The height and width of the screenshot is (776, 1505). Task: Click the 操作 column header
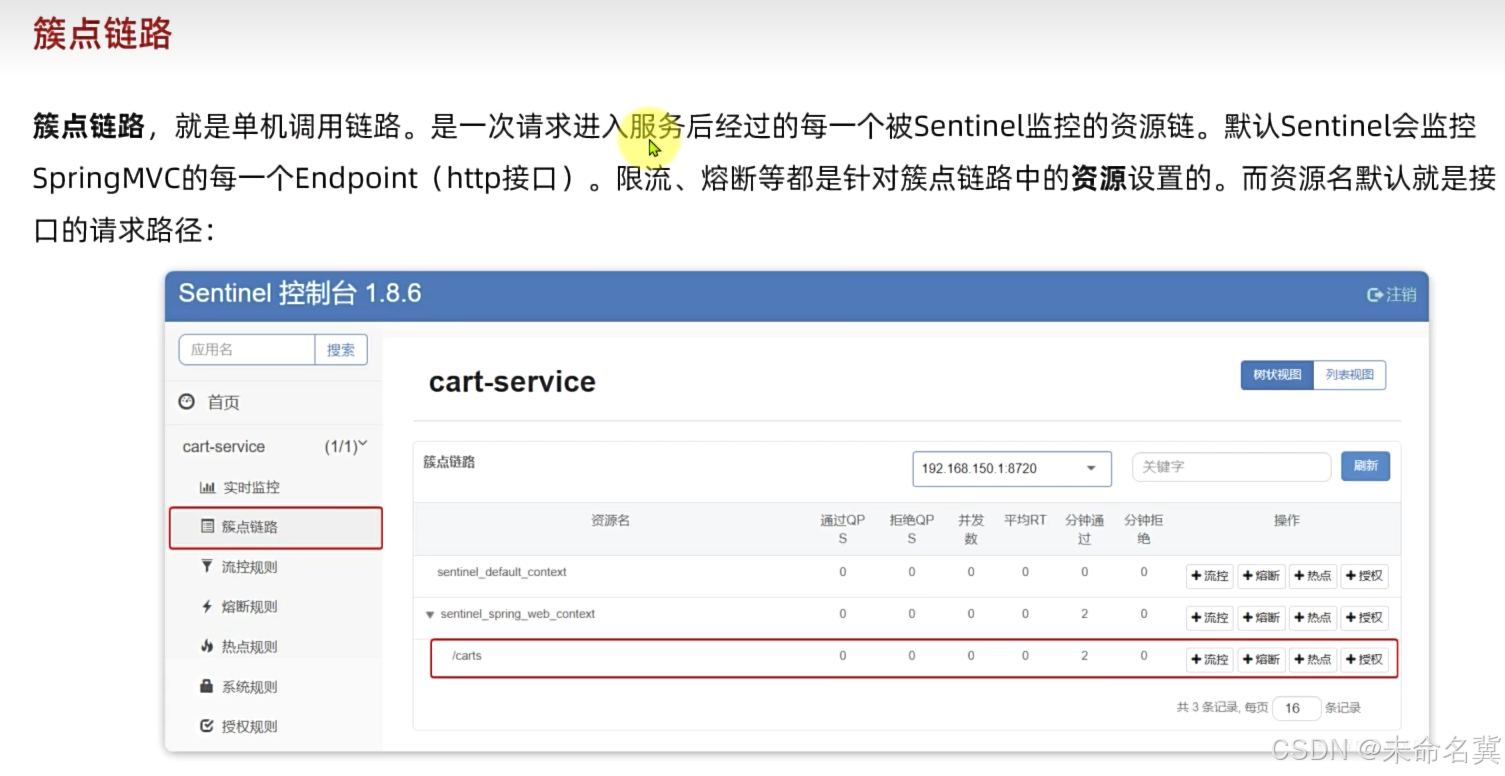click(x=1287, y=520)
